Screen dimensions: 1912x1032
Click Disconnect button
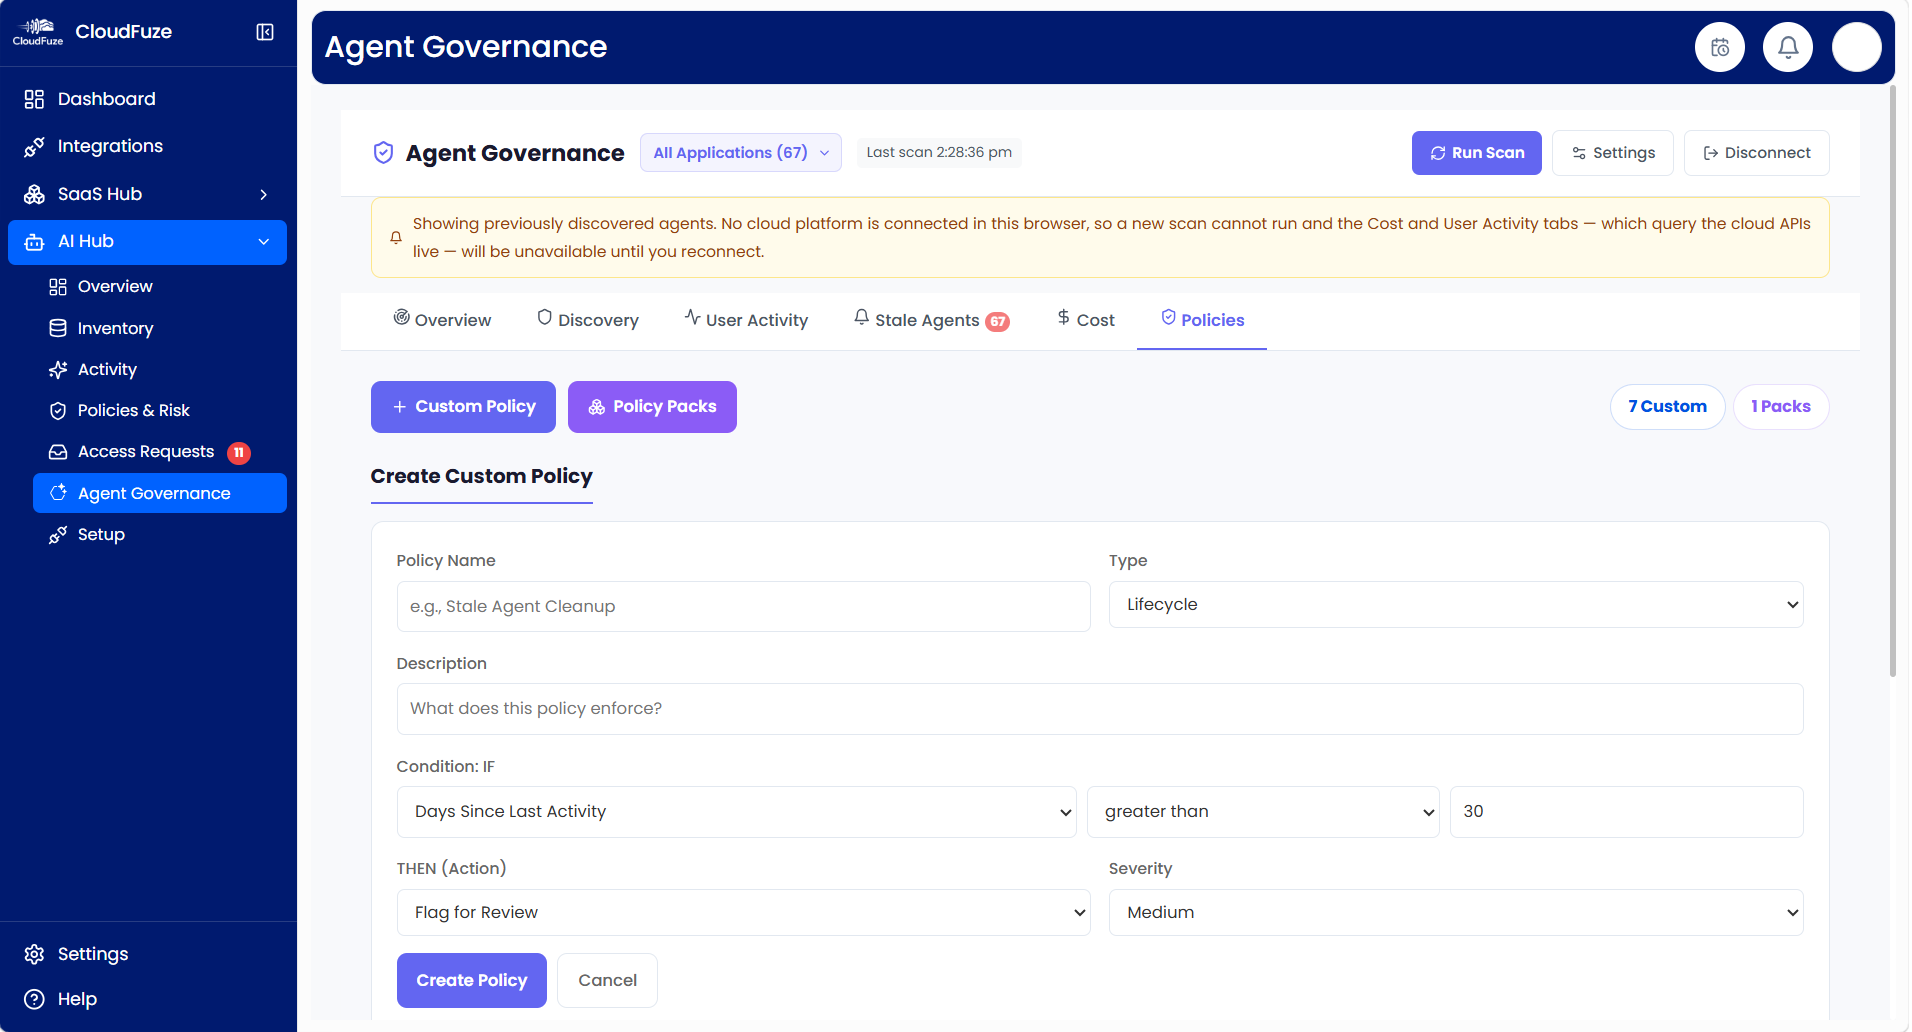tap(1757, 153)
